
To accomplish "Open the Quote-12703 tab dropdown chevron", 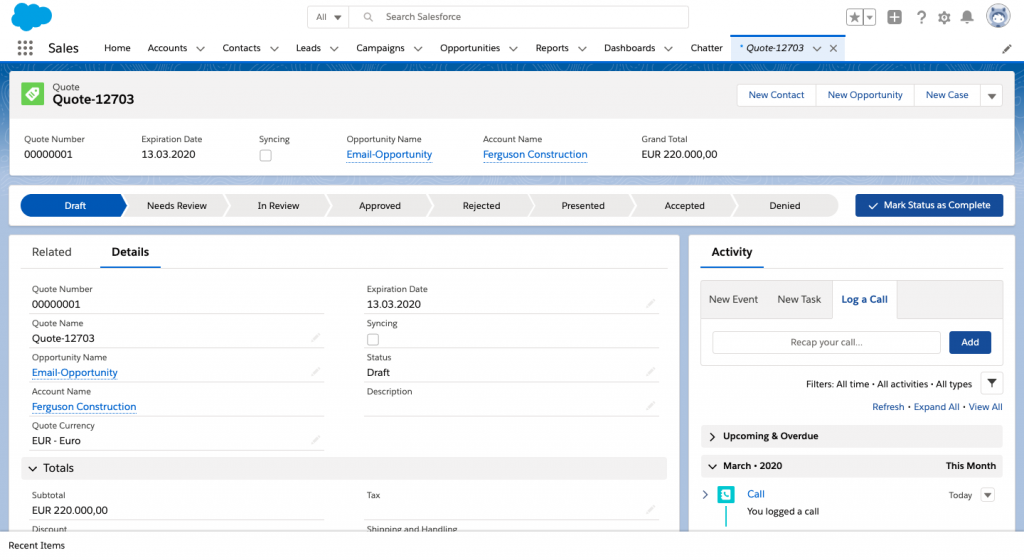I will pyautogui.click(x=817, y=48).
